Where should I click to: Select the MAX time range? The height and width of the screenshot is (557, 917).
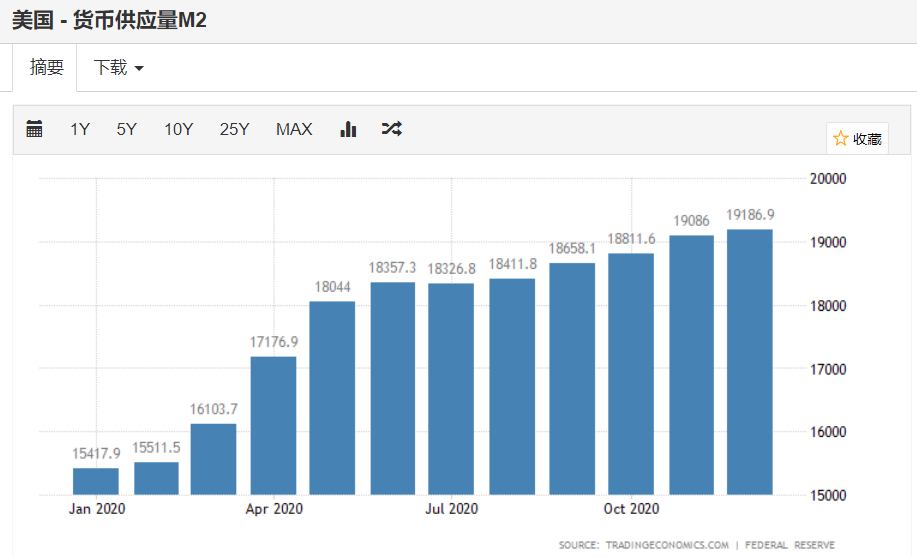point(294,129)
